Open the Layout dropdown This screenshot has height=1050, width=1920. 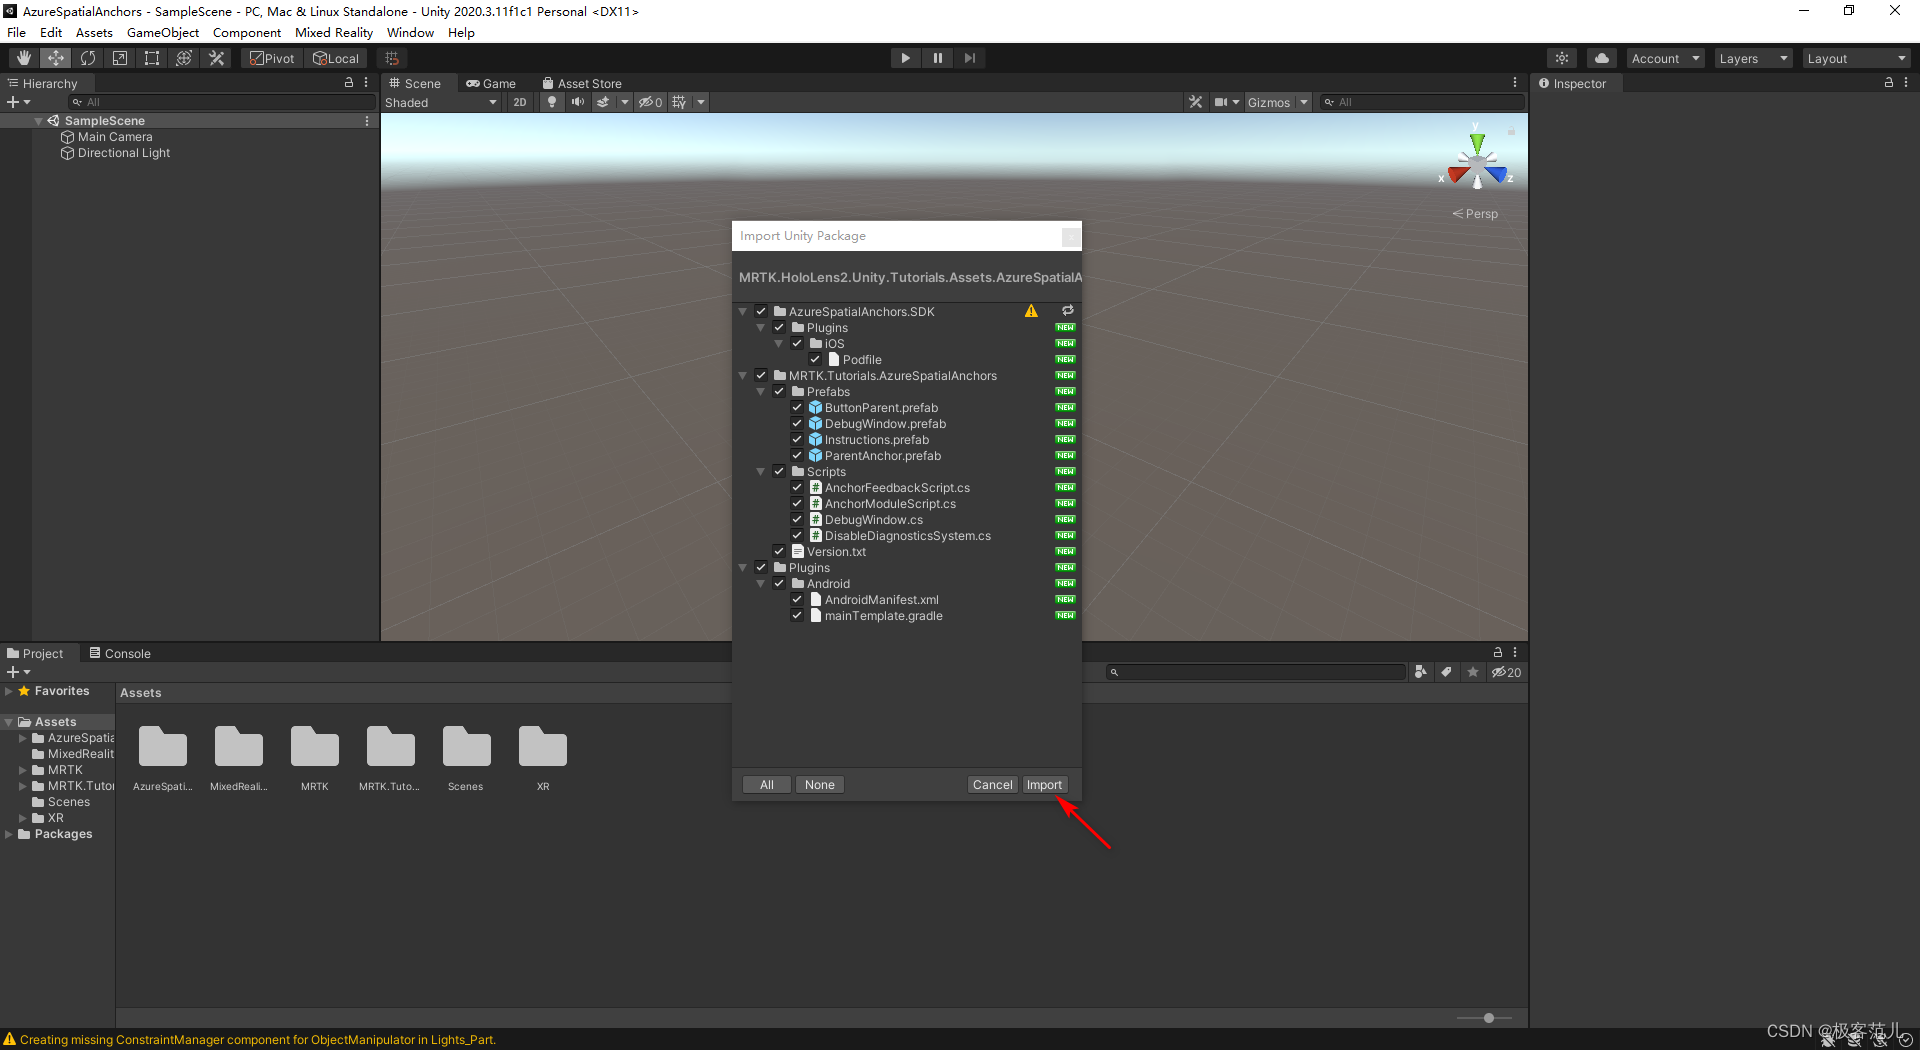click(x=1857, y=58)
